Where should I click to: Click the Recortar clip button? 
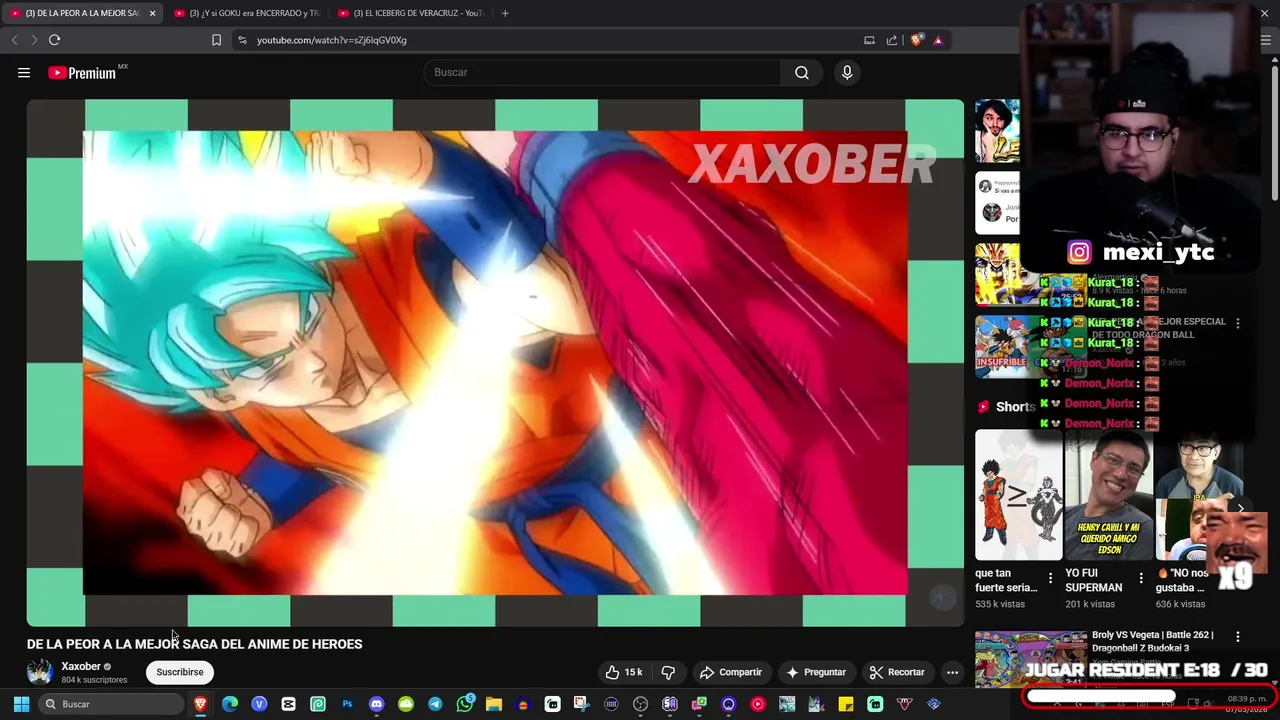tap(897, 672)
